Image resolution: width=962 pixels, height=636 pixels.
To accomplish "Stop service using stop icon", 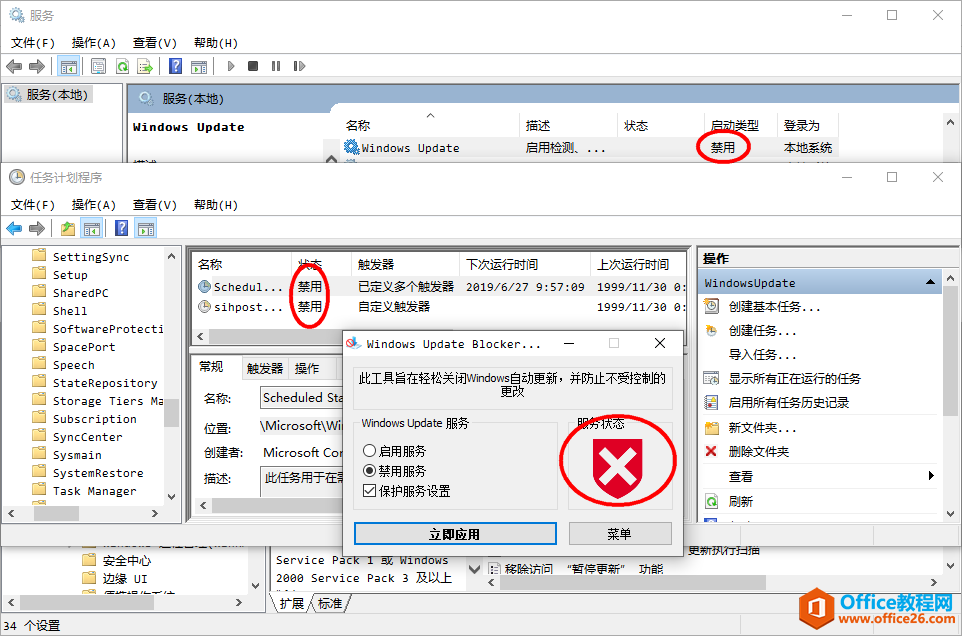I will pos(253,66).
